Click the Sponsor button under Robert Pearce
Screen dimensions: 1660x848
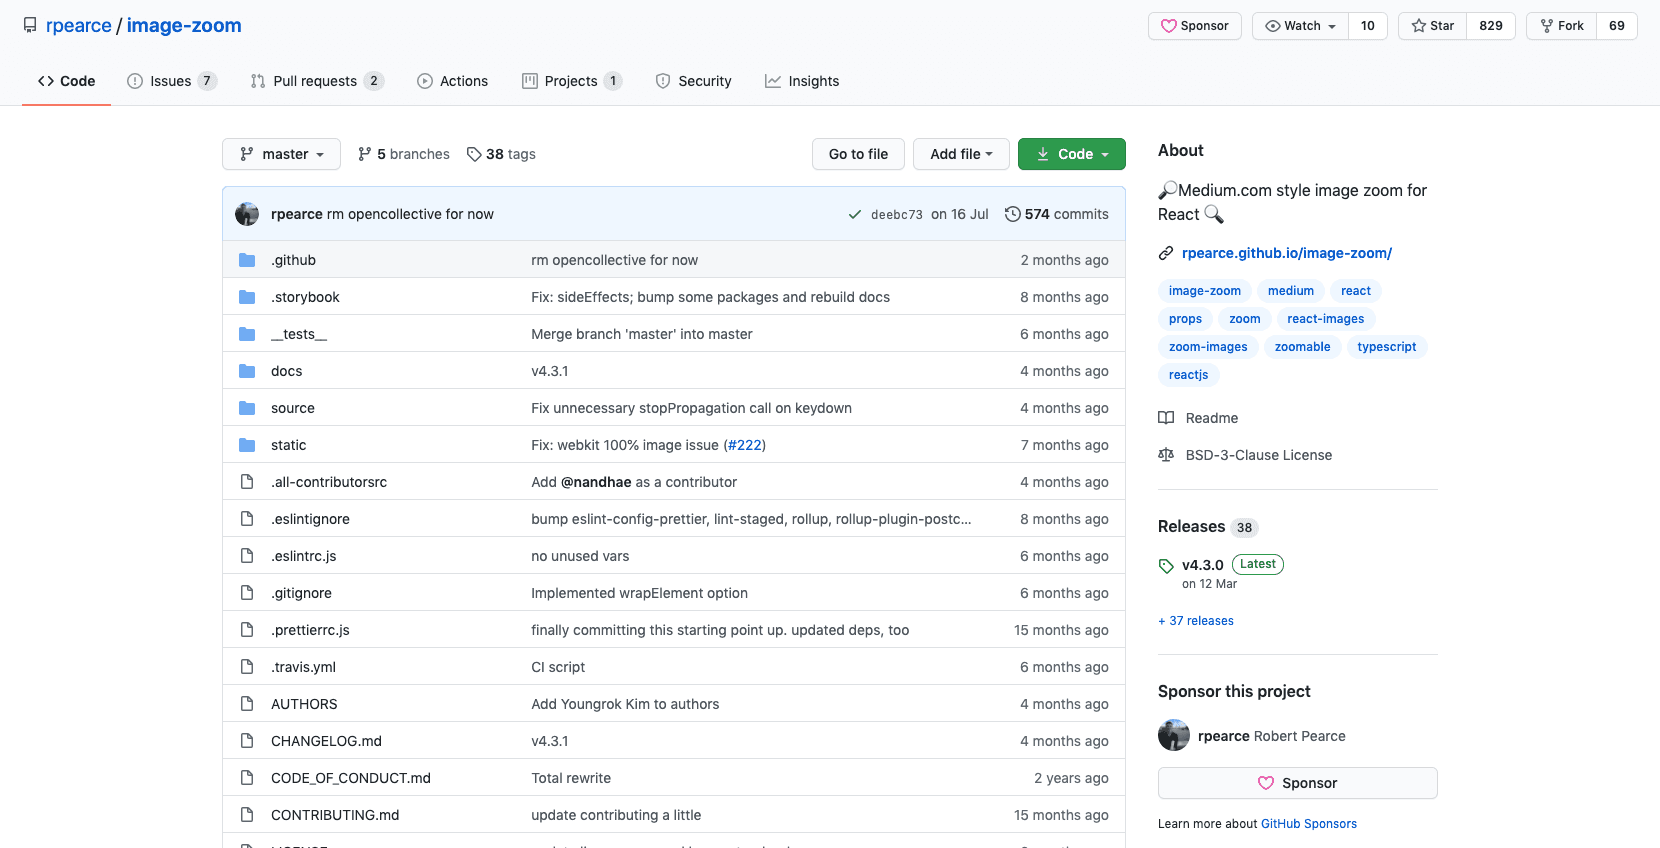[1298, 783]
